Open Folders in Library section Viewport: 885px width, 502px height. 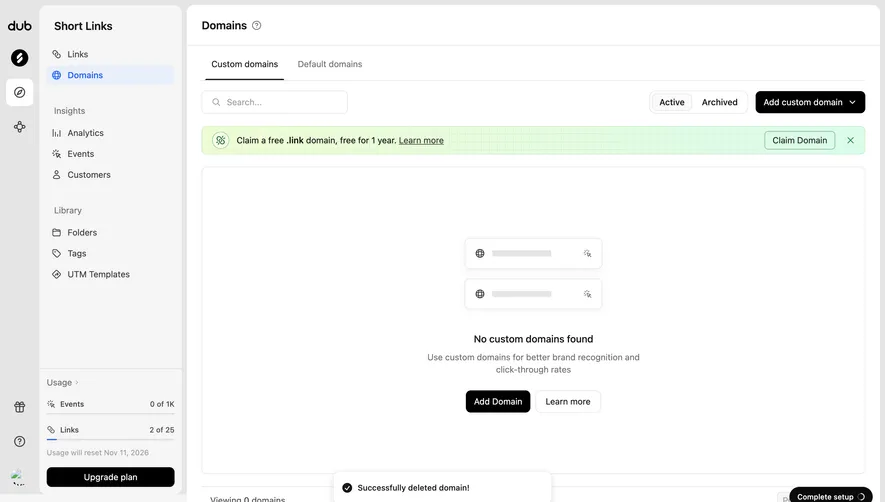click(110, 232)
